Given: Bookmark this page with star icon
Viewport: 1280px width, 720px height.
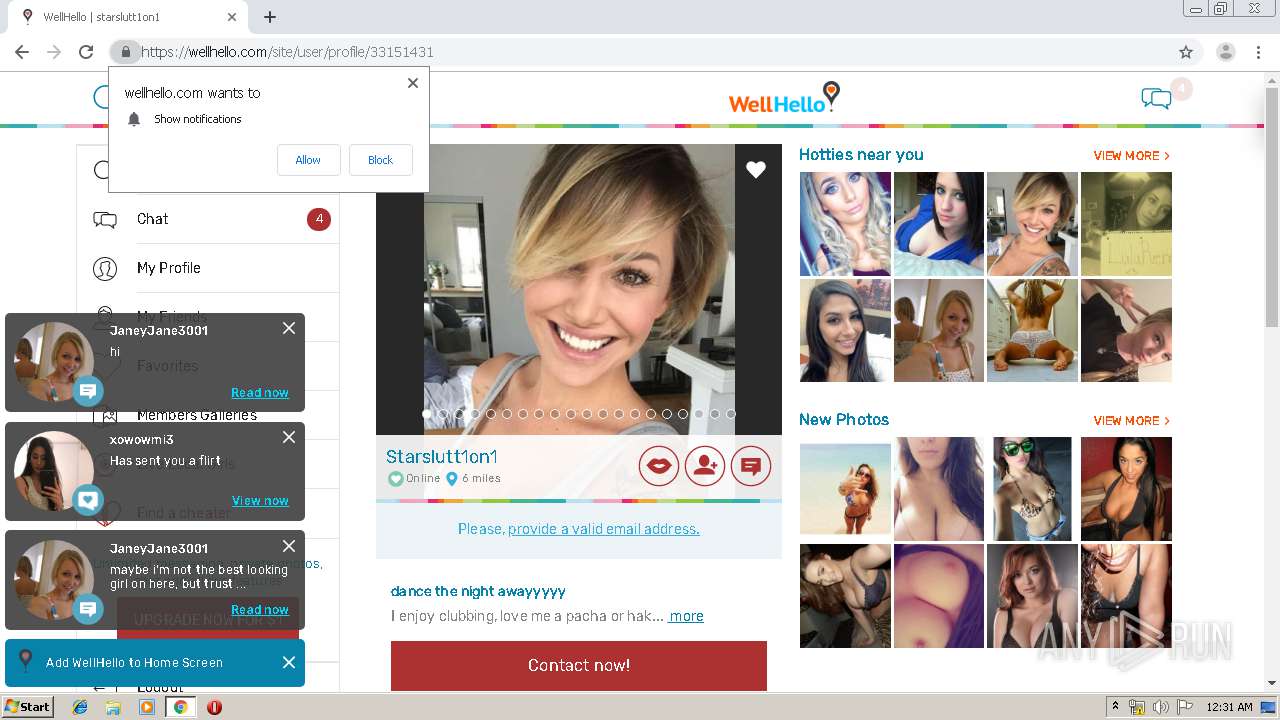Looking at the screenshot, I should [x=1186, y=52].
